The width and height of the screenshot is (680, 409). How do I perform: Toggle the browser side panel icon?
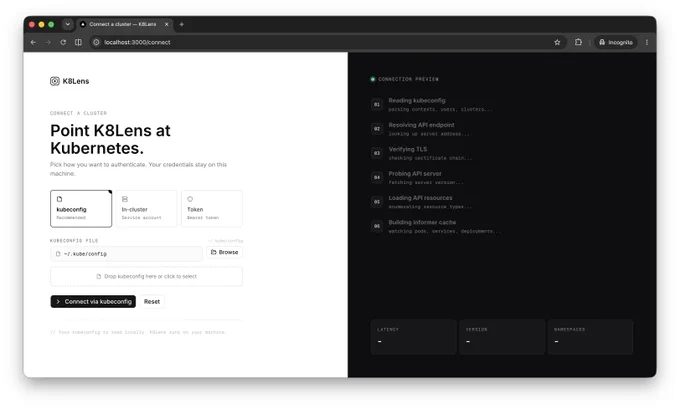click(x=78, y=42)
